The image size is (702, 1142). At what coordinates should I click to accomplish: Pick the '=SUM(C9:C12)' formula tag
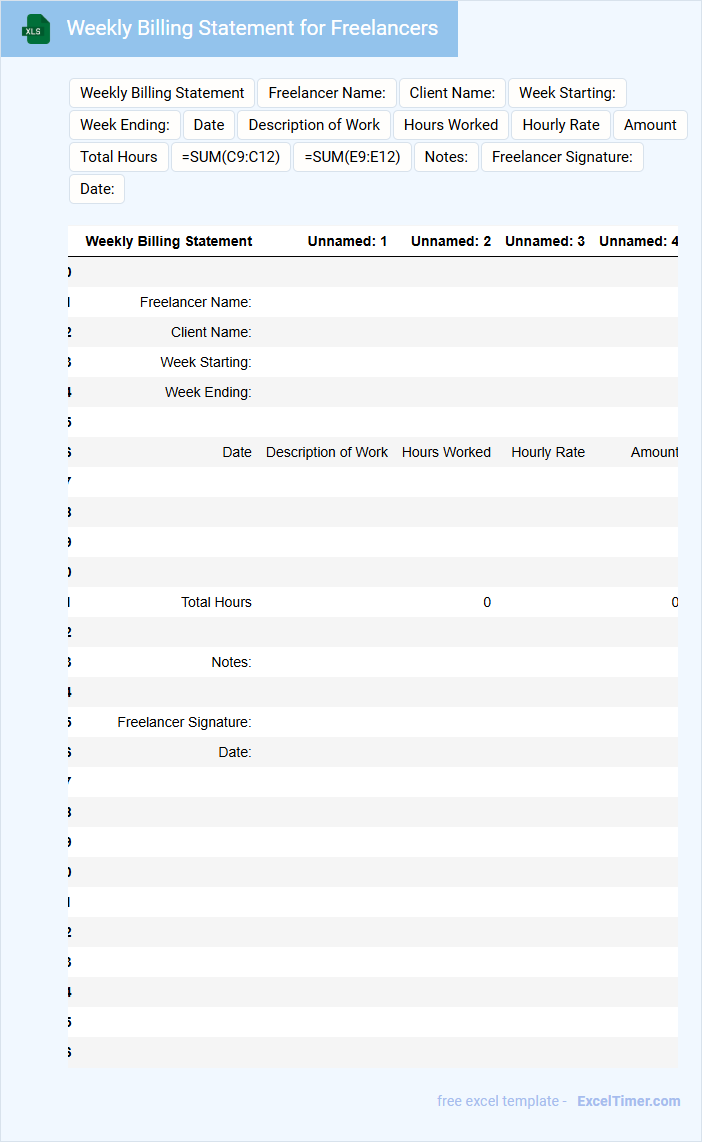231,157
